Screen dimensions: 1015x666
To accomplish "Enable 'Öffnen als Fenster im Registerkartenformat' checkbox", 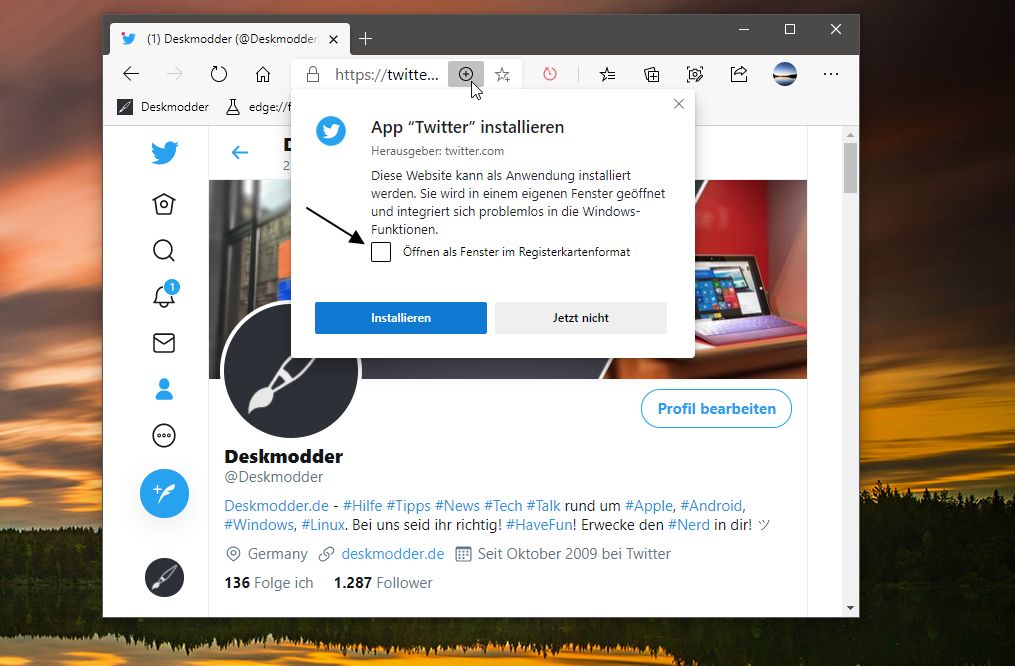I will pos(381,252).
